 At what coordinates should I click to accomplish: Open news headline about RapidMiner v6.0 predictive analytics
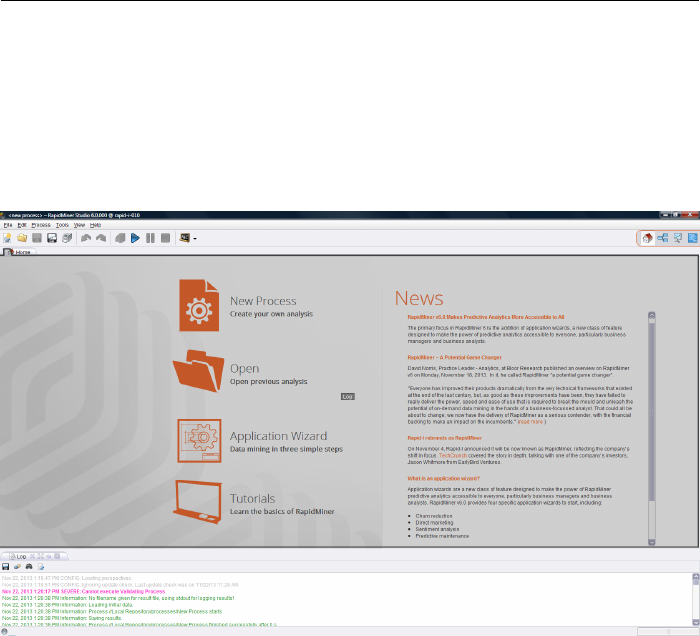(486, 317)
